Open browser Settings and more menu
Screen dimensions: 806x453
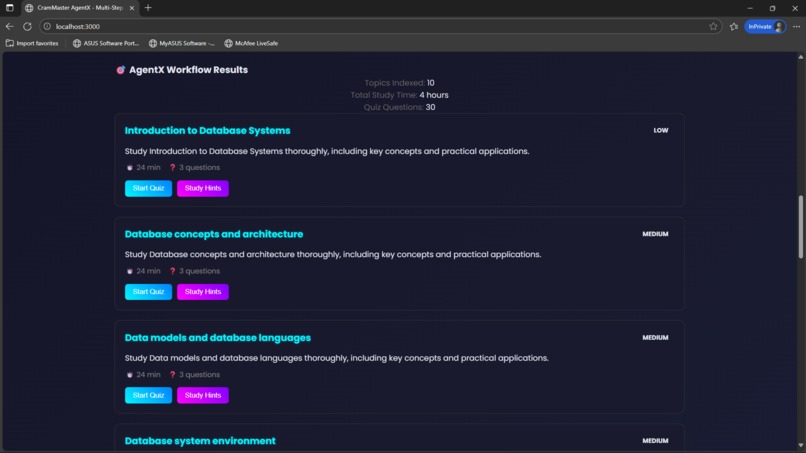coord(796,26)
